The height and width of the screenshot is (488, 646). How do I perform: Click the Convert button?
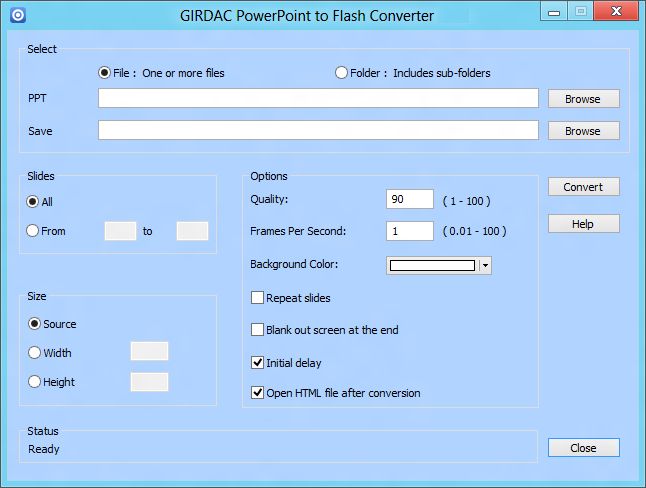coord(583,187)
